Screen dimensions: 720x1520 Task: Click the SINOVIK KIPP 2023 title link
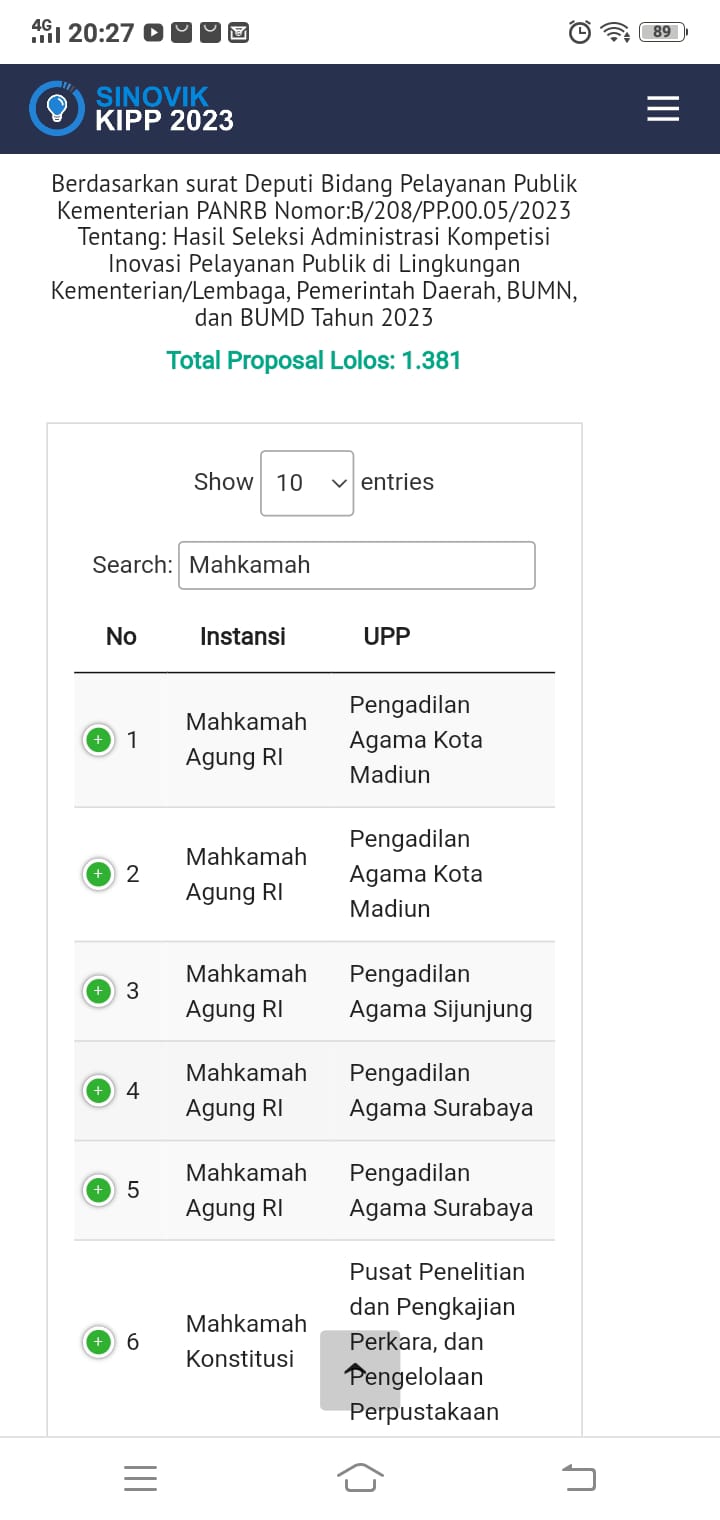[x=165, y=109]
